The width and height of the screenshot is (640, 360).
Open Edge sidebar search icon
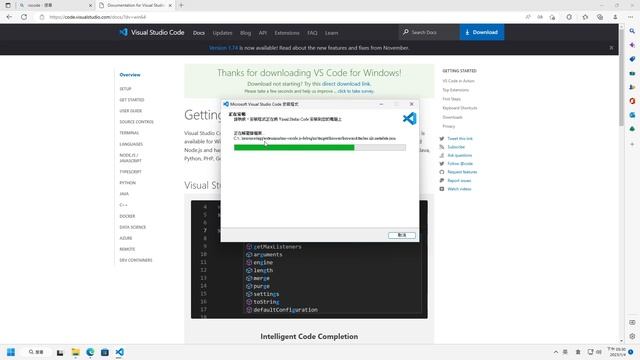632,31
